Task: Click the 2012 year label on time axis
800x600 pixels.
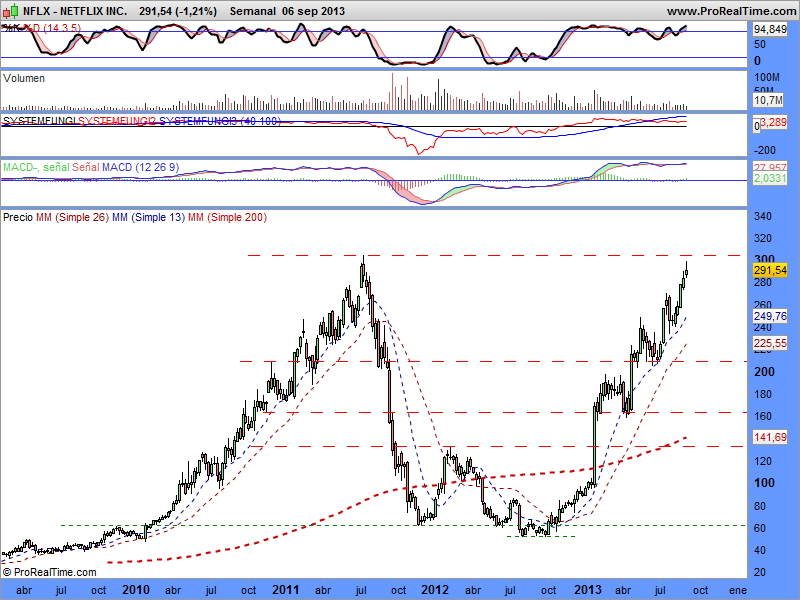Action: [x=435, y=590]
